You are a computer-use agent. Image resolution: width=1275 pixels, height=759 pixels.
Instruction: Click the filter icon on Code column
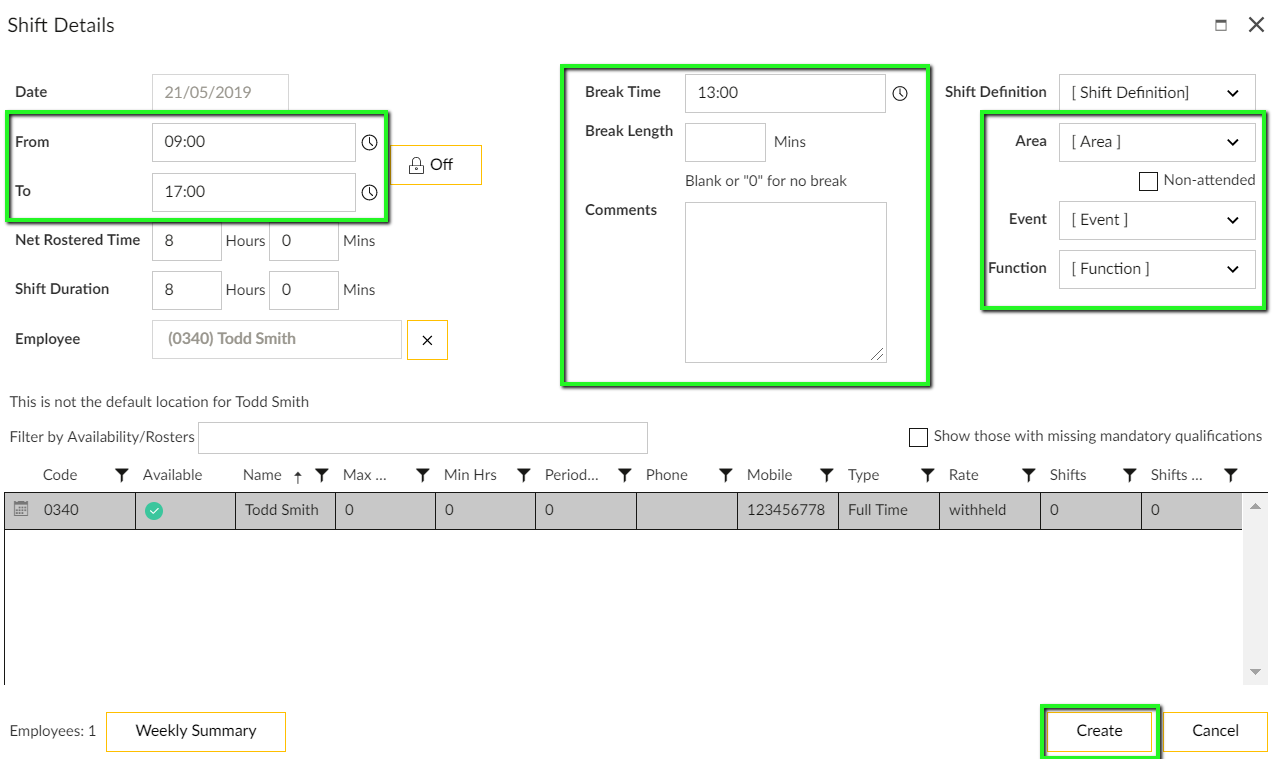click(121, 475)
